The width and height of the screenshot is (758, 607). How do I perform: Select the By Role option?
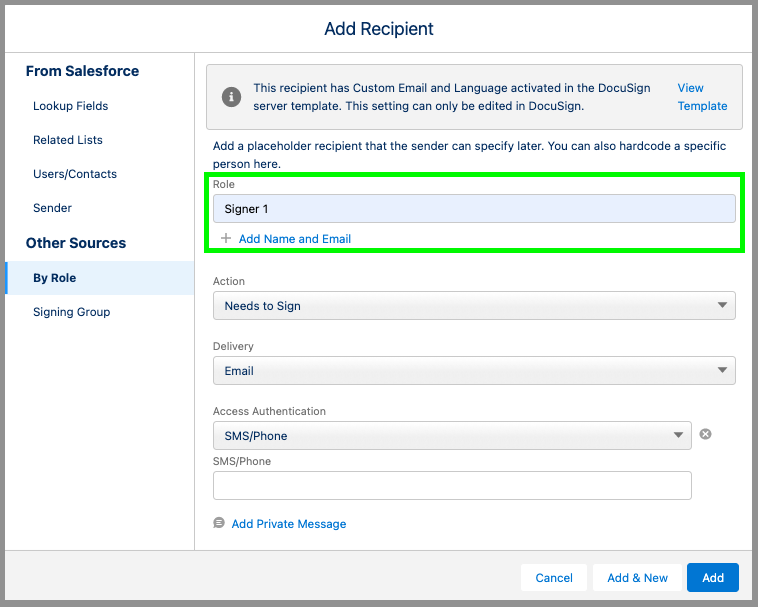pyautogui.click(x=100, y=278)
